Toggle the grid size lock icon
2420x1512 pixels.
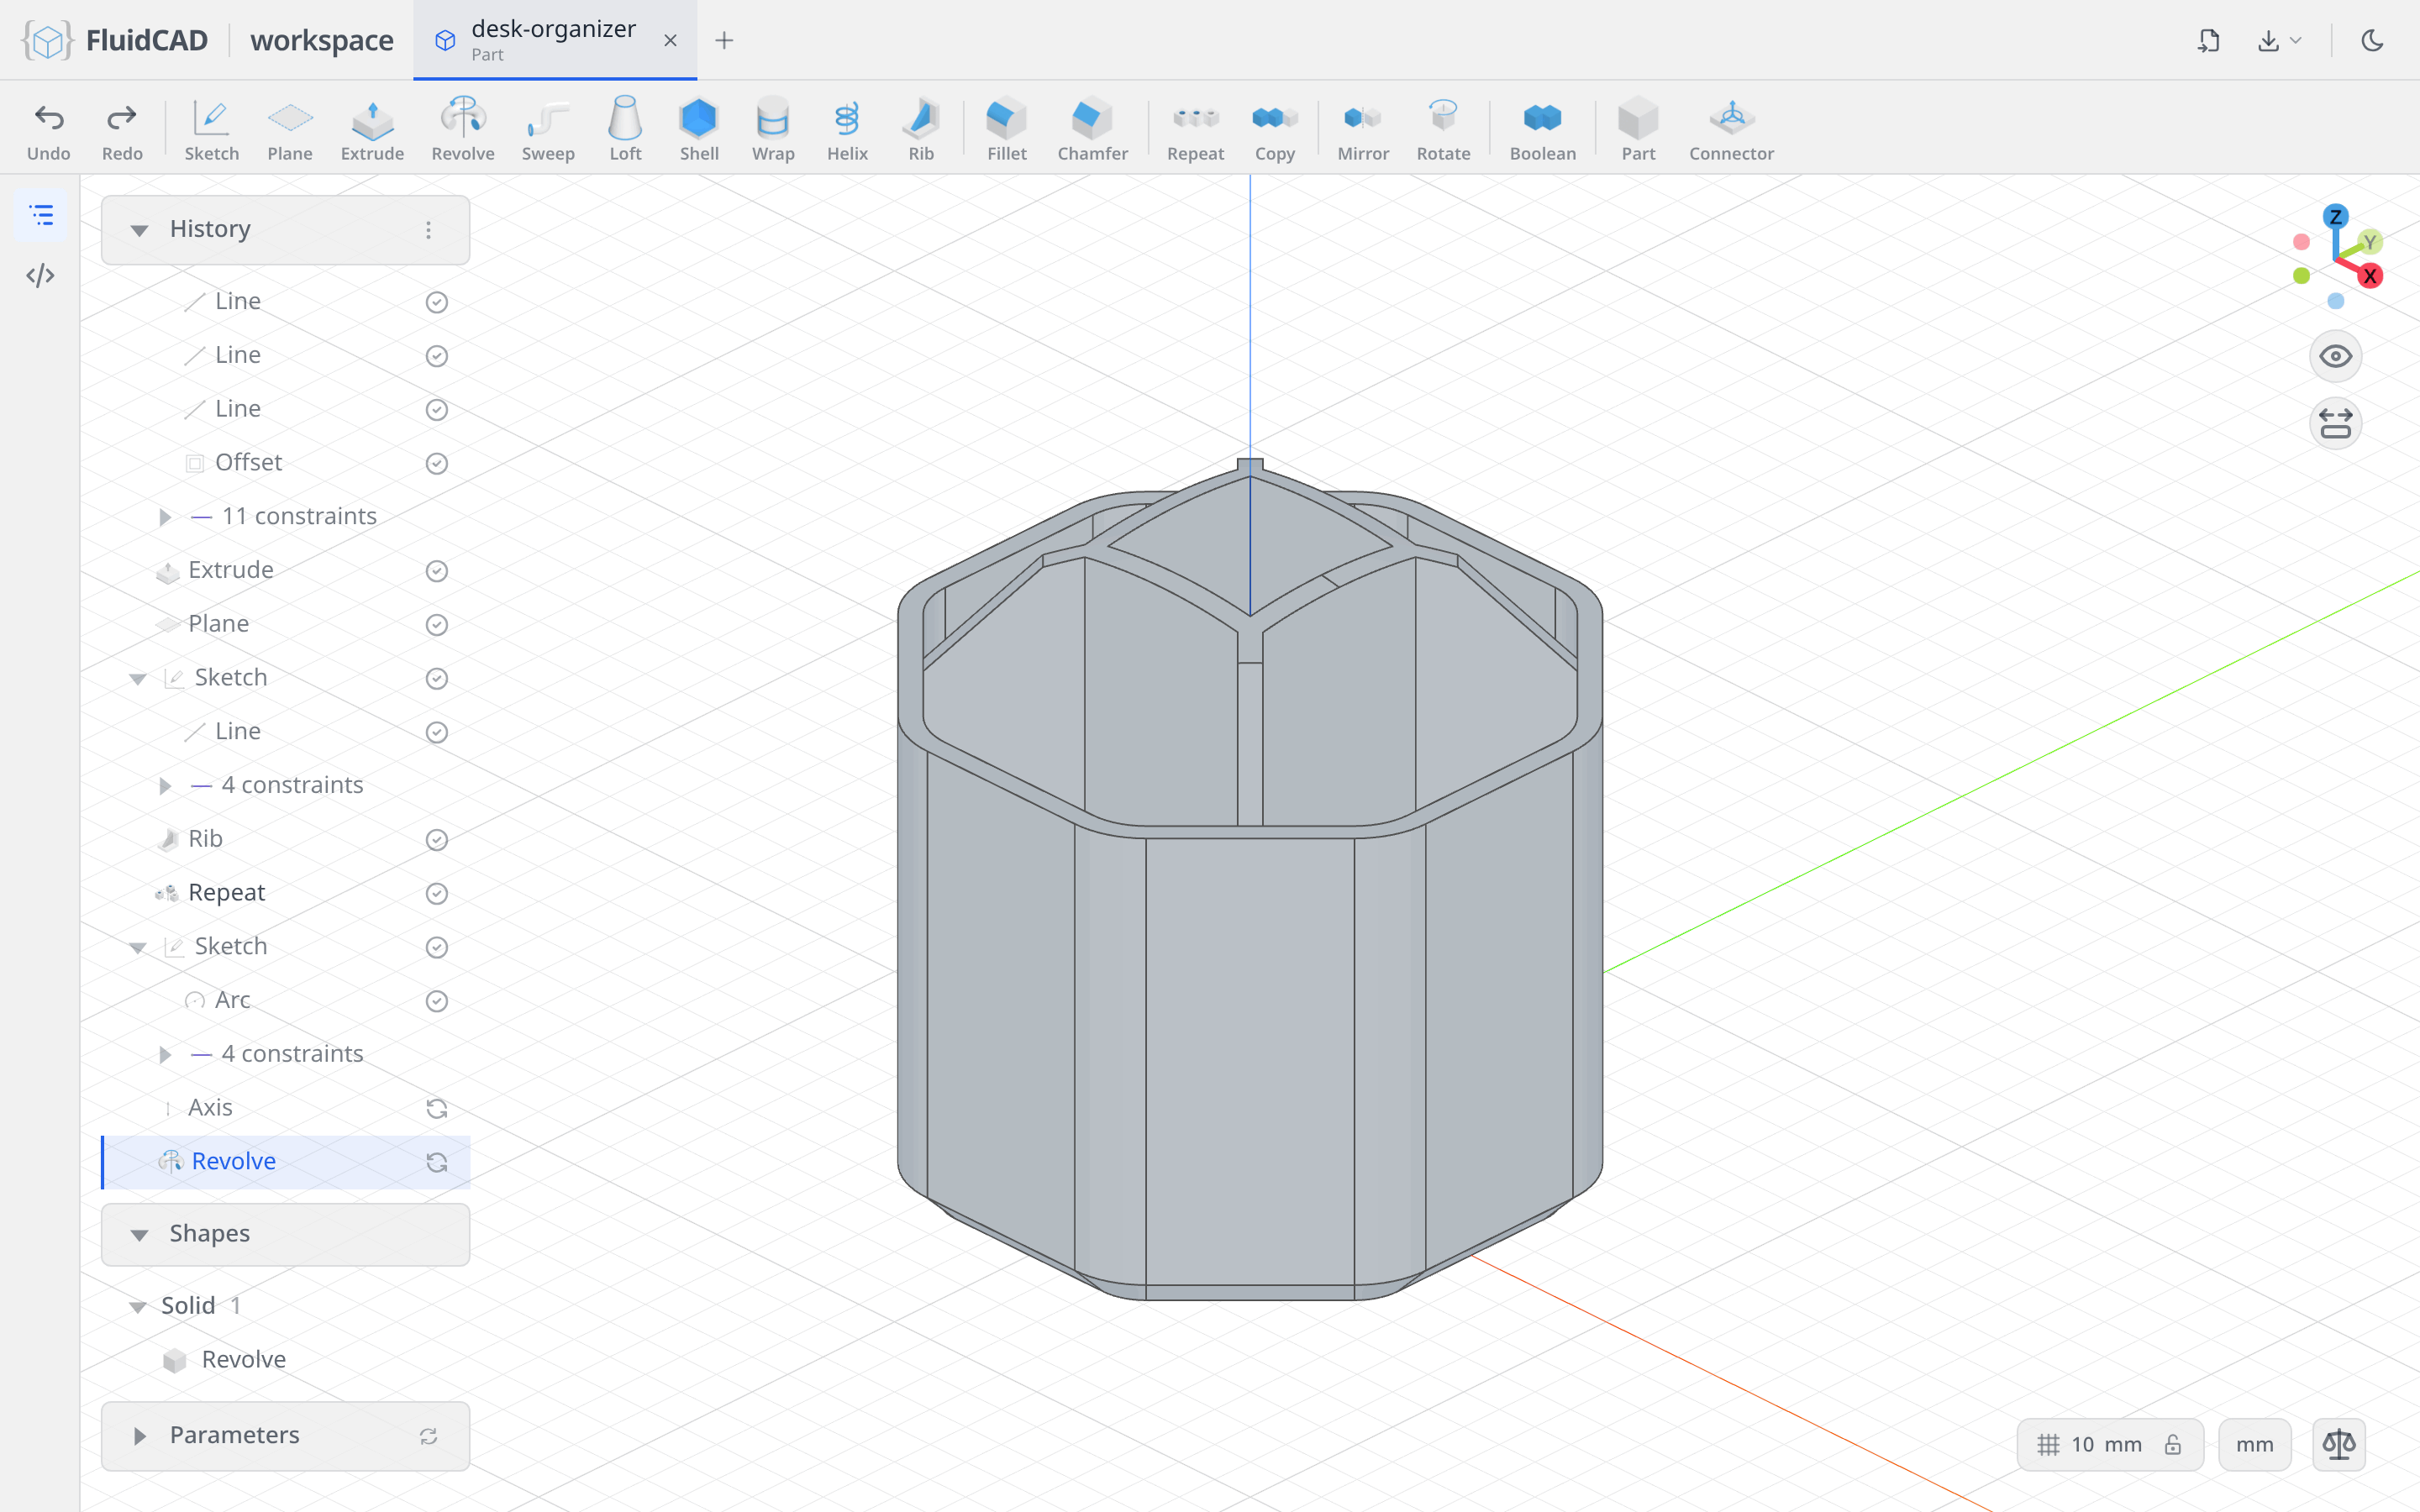pos(2173,1444)
